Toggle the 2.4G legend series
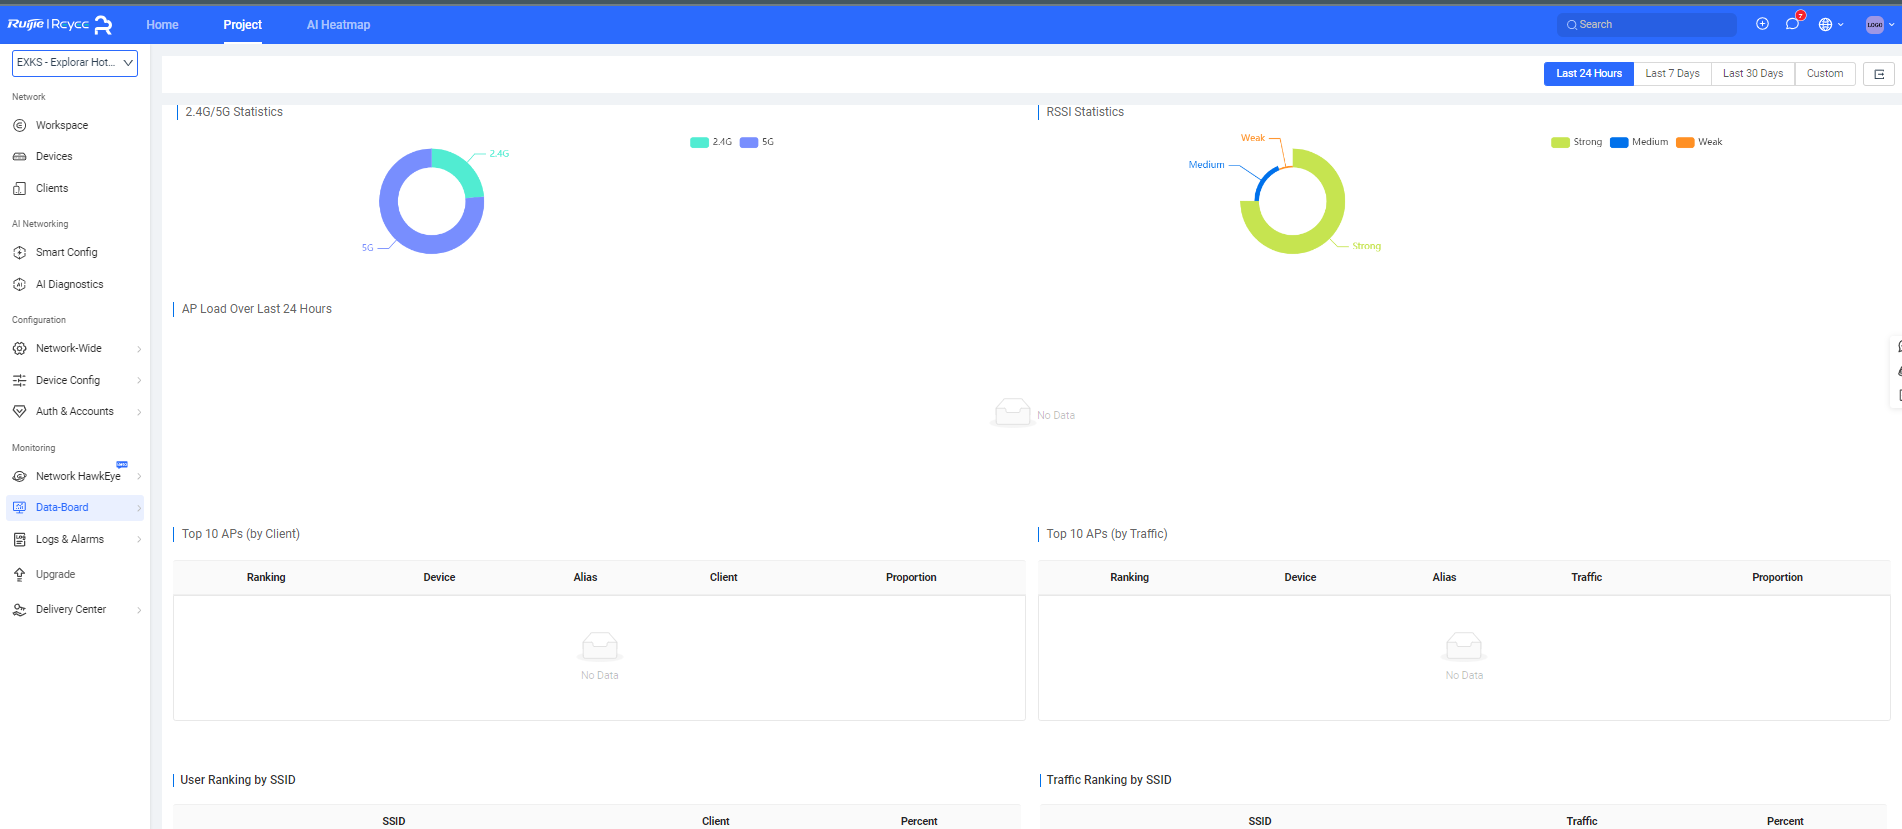This screenshot has height=829, width=1902. coord(711,142)
